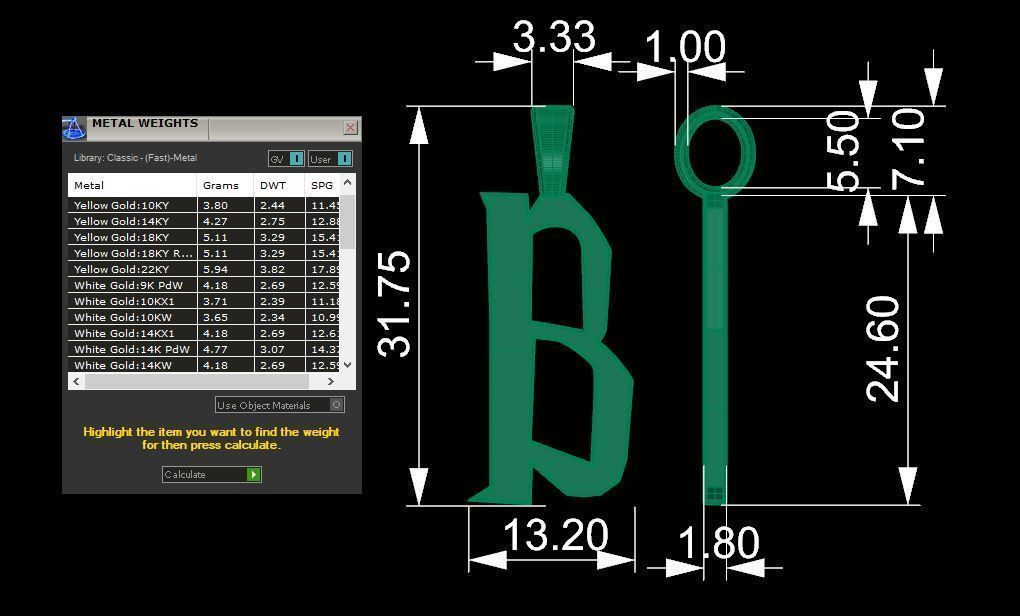1020x616 pixels.
Task: Click the vertical scrollbar thumb in the metal list
Action: [x=348, y=221]
